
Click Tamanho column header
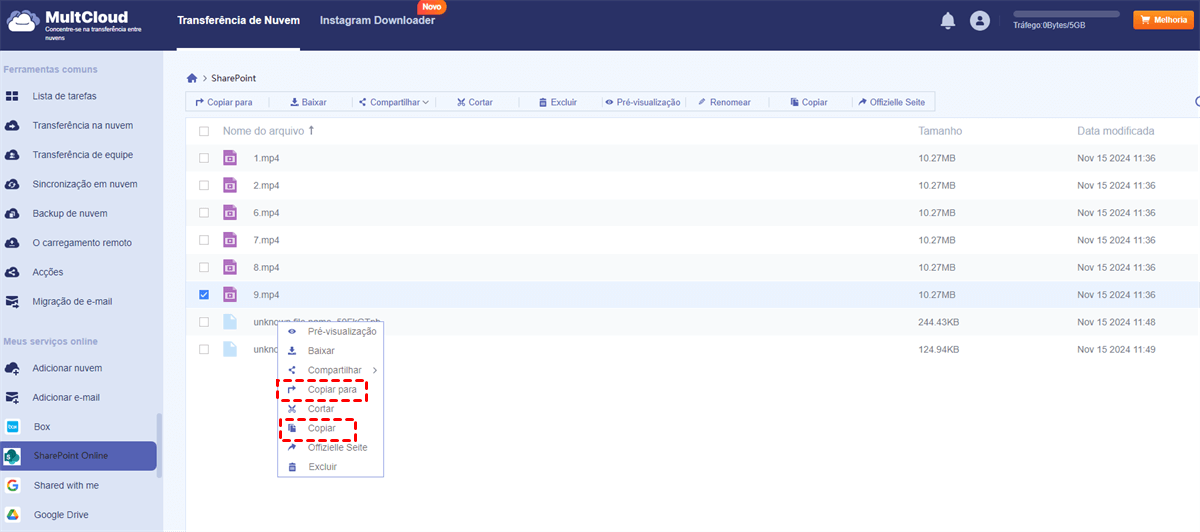pos(940,131)
